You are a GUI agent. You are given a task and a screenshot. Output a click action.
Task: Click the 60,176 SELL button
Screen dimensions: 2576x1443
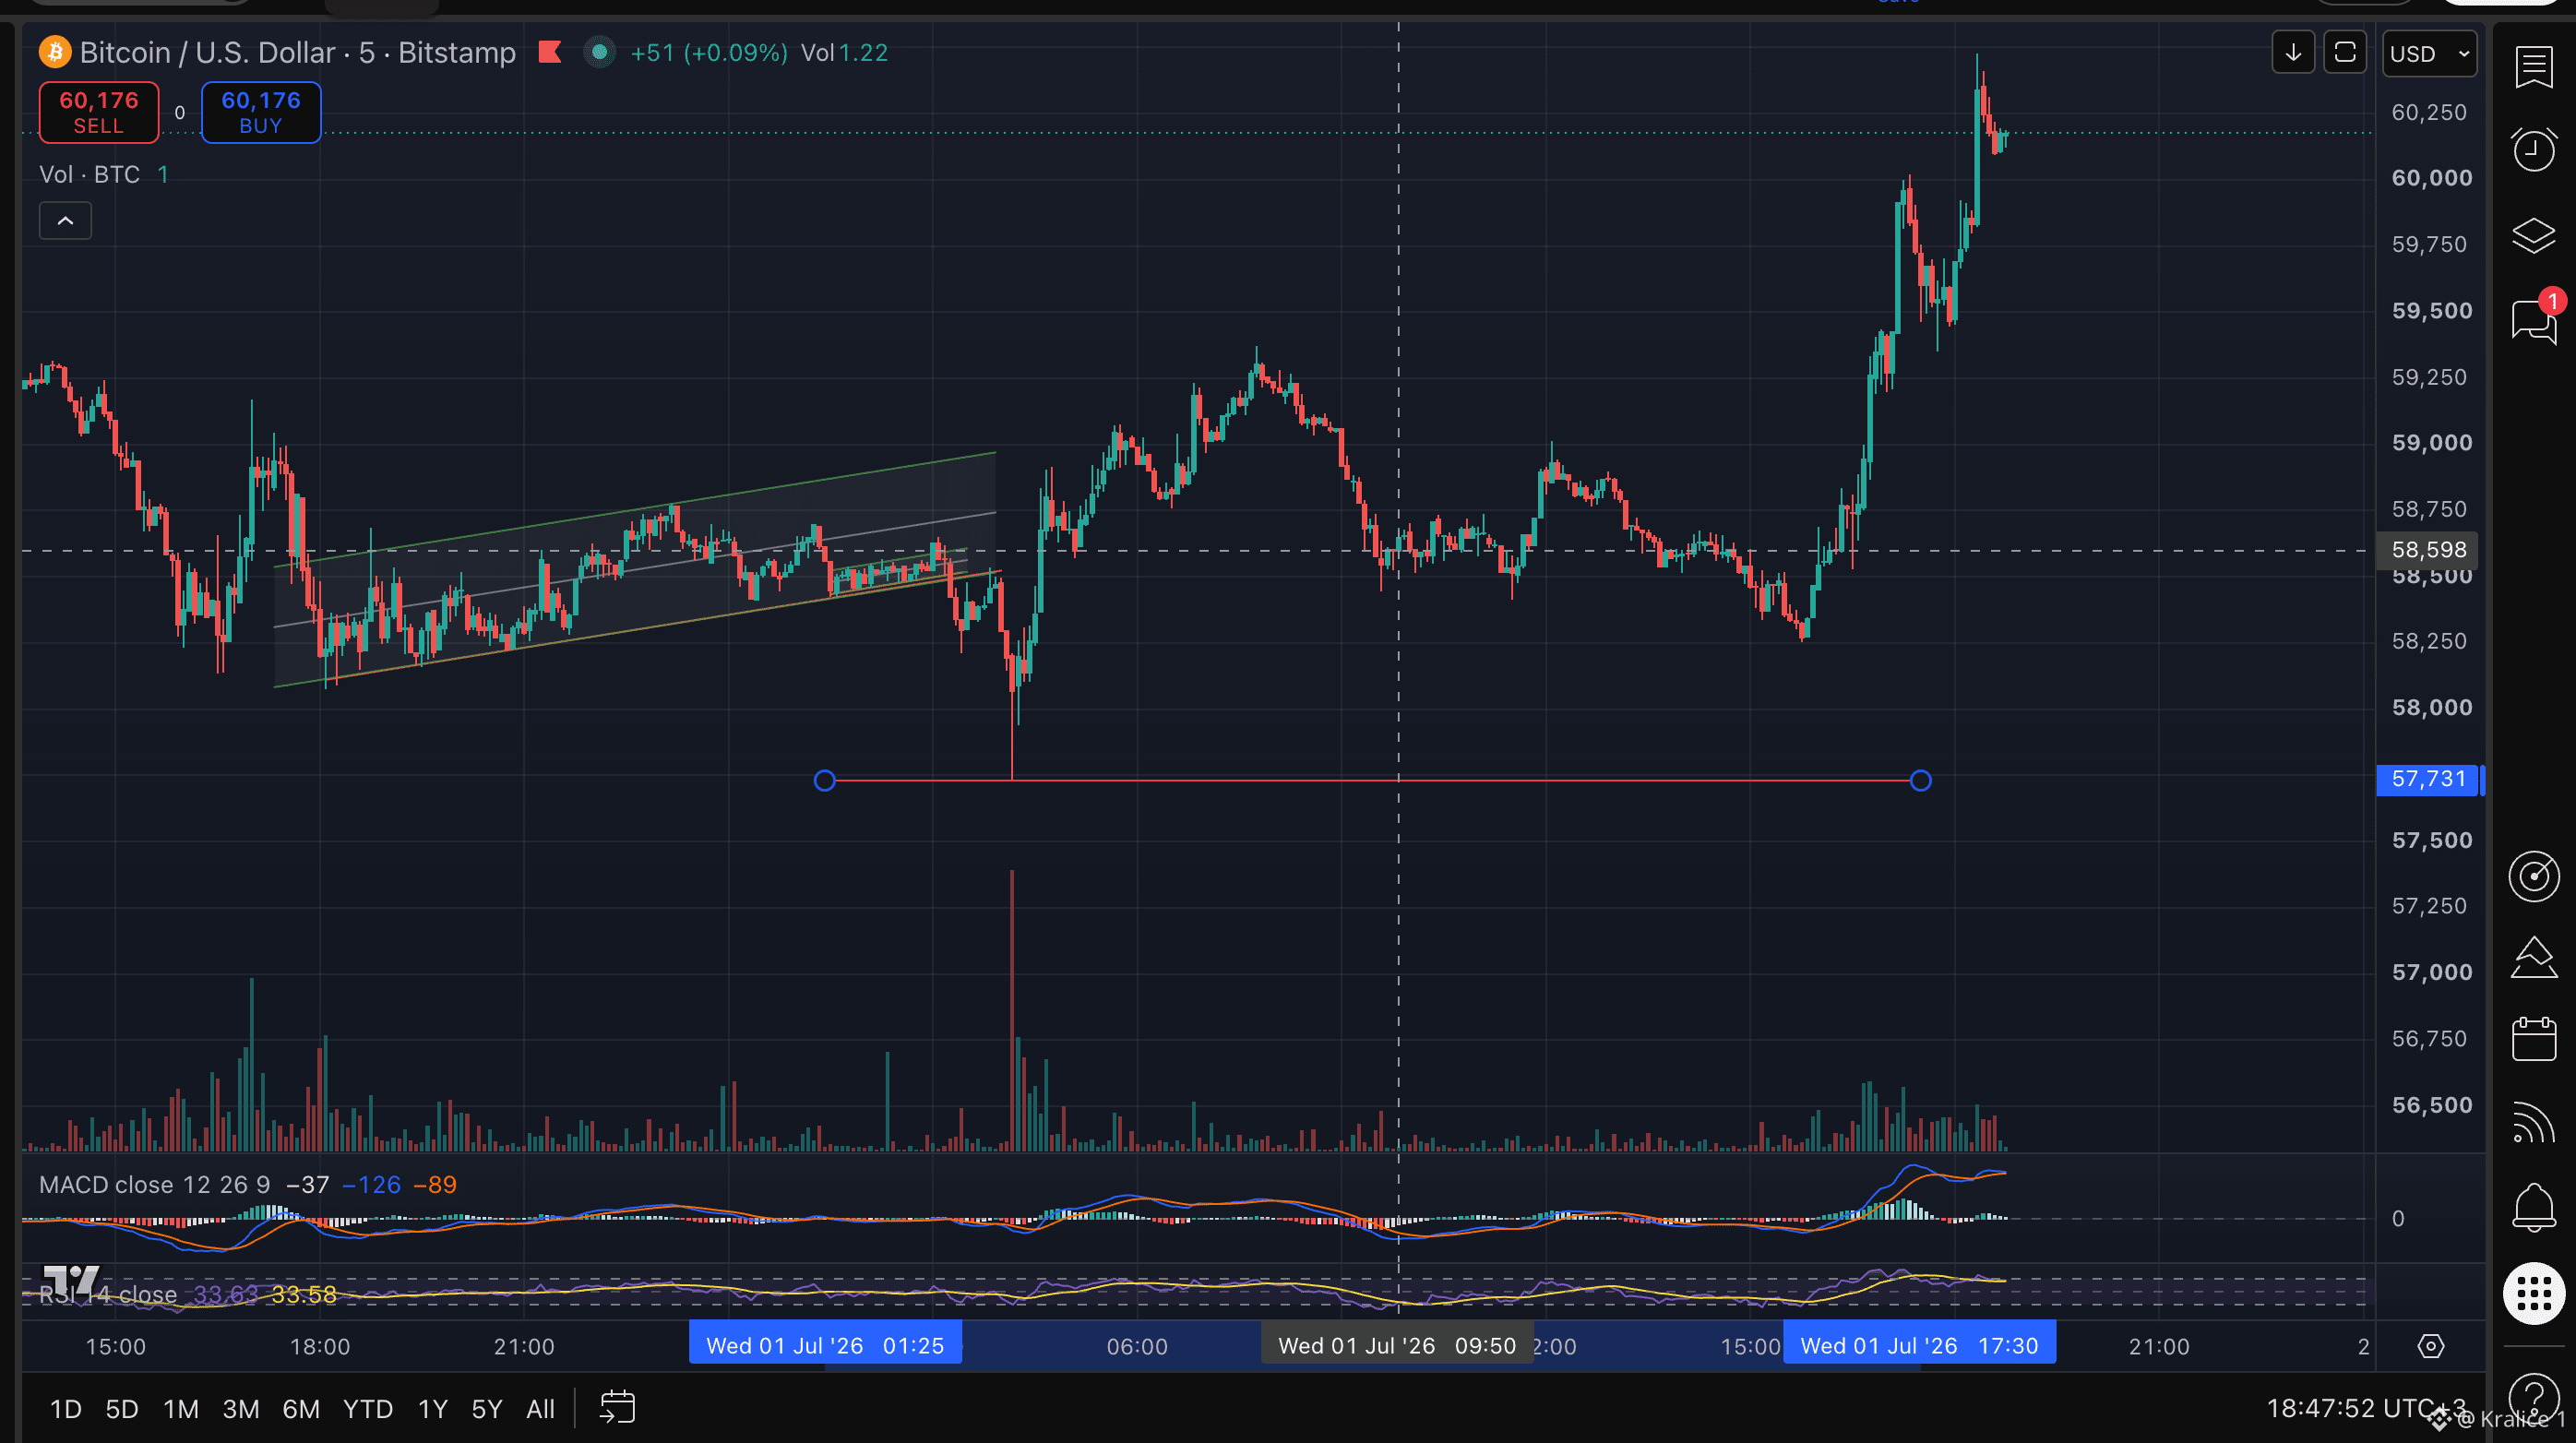point(99,112)
